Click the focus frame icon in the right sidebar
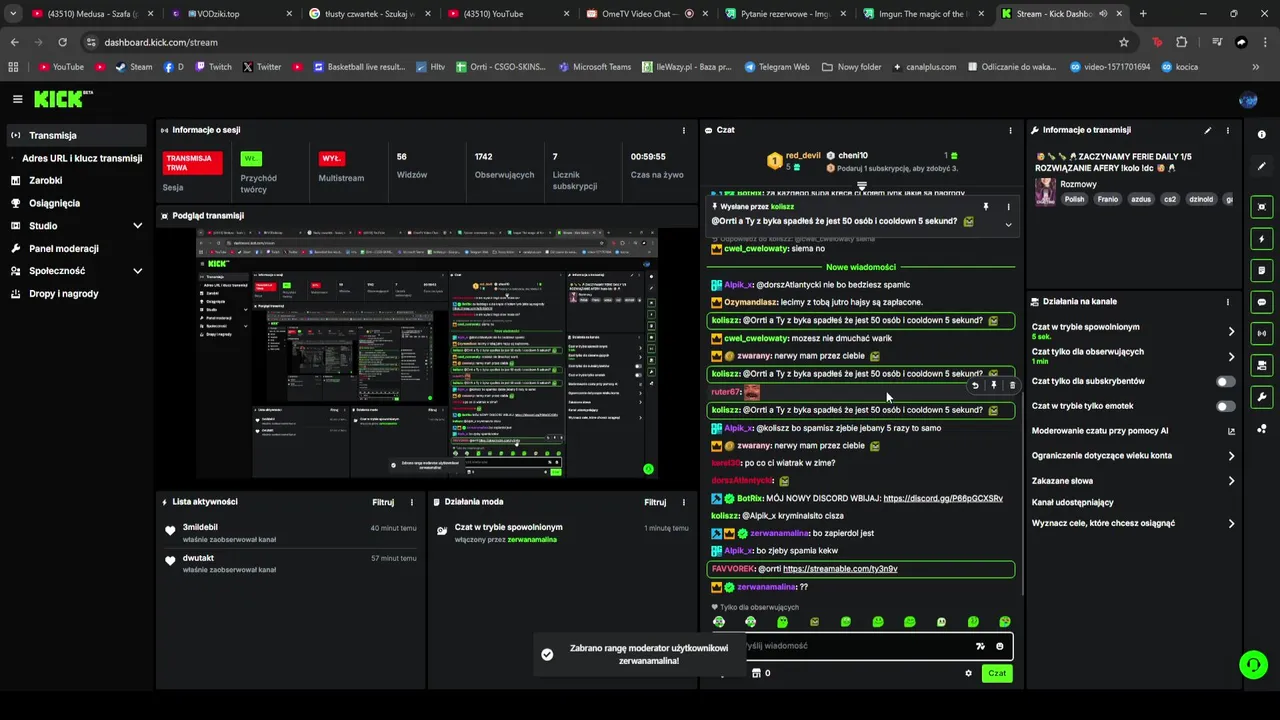 pos(1262,207)
